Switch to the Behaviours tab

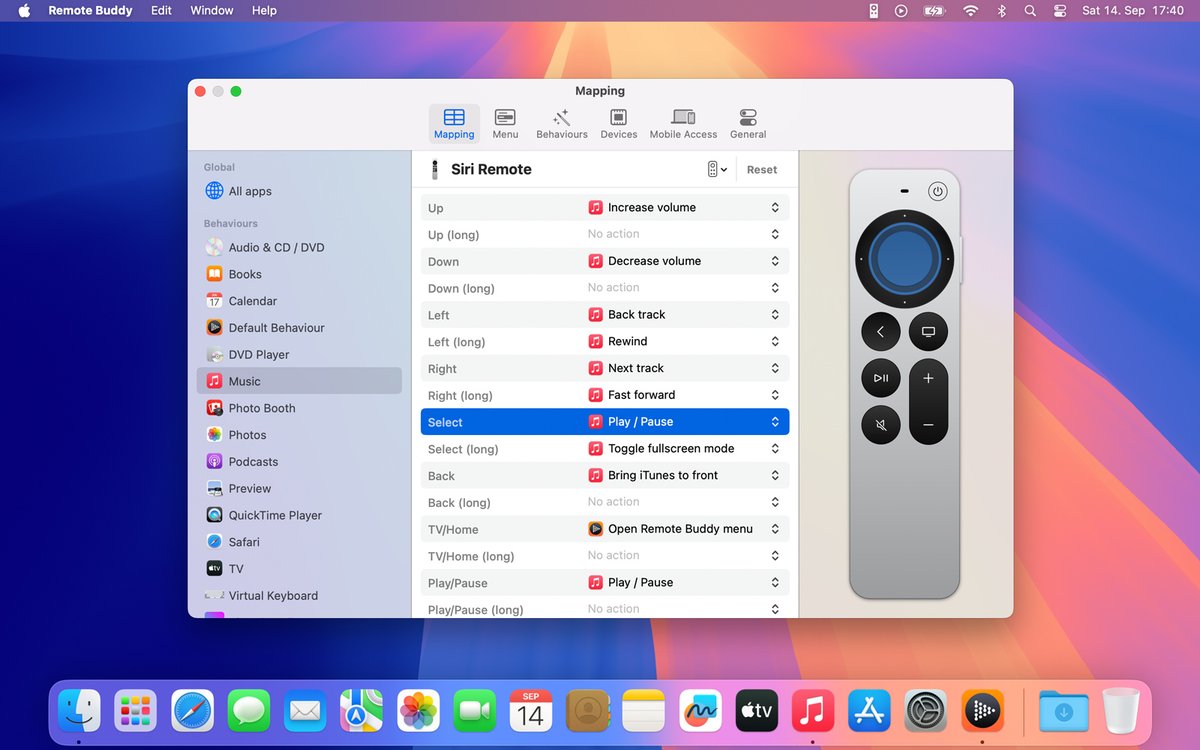[562, 124]
